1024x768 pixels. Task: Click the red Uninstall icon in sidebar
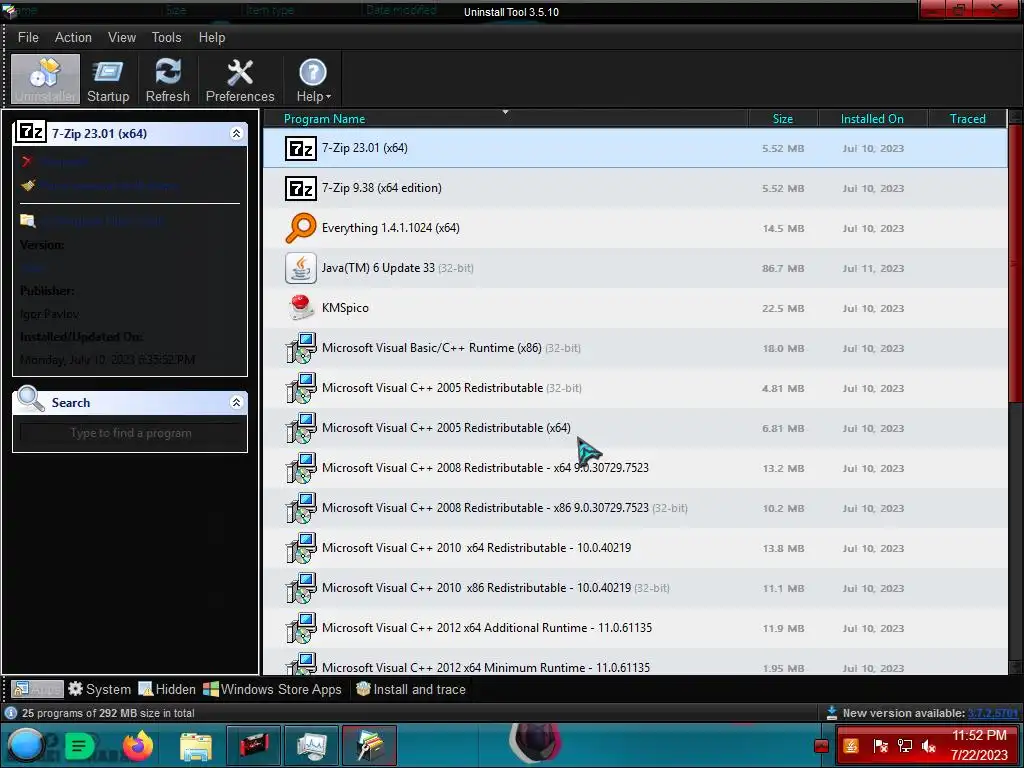click(x=27, y=161)
